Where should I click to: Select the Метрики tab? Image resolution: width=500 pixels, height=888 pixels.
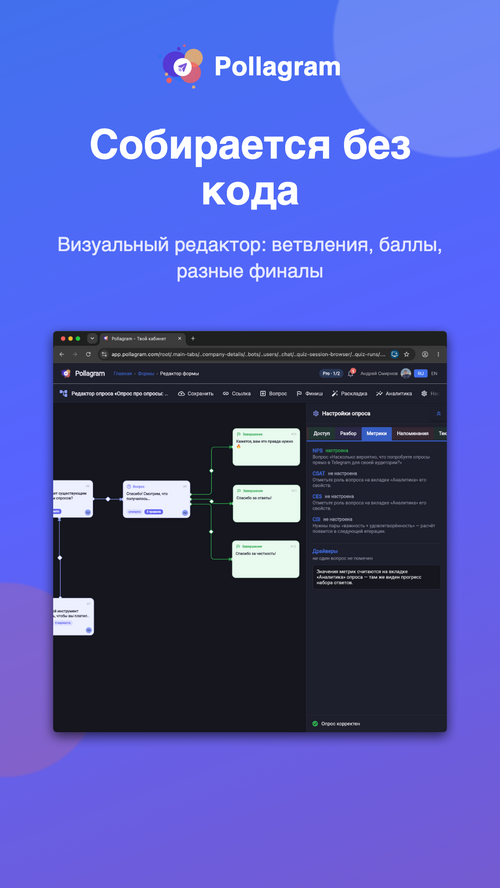(377, 433)
